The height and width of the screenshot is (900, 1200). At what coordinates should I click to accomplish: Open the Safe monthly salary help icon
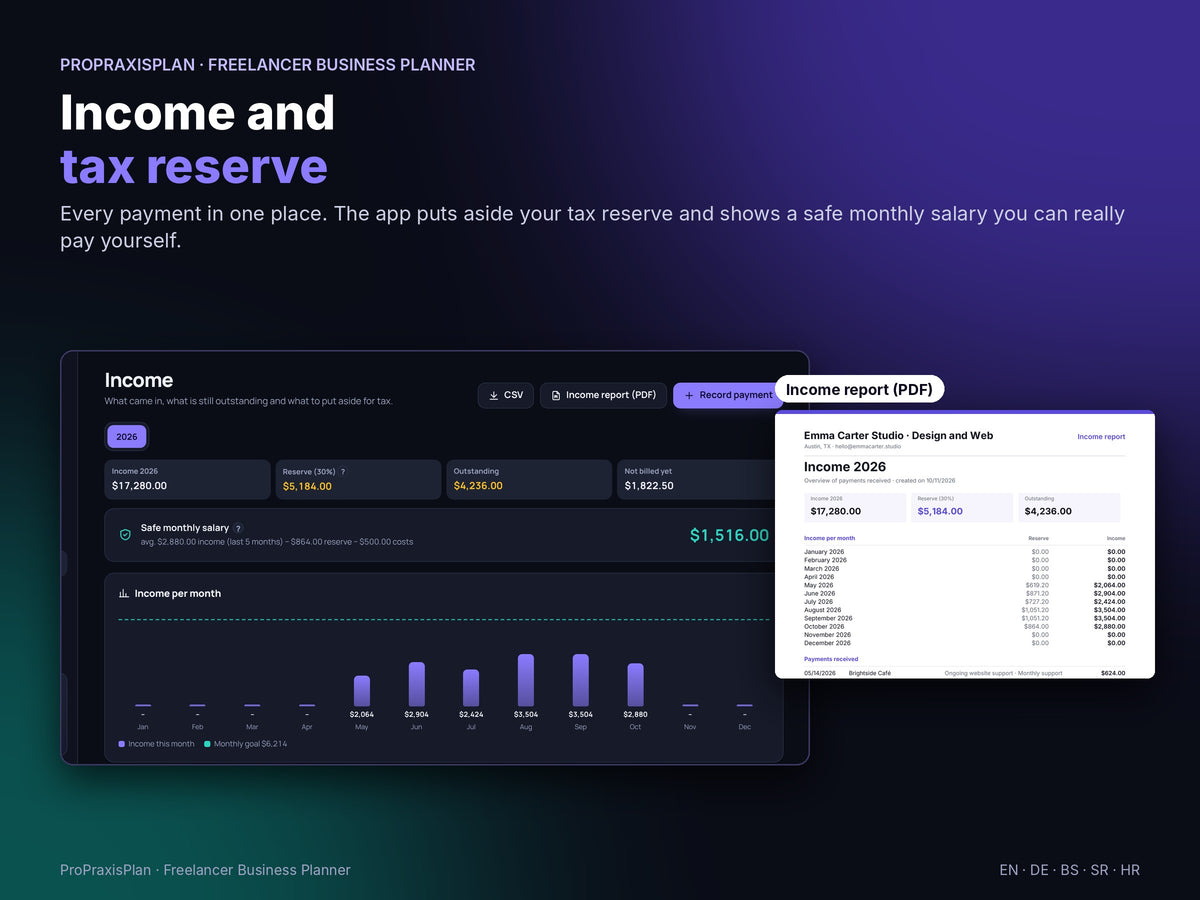pos(238,528)
